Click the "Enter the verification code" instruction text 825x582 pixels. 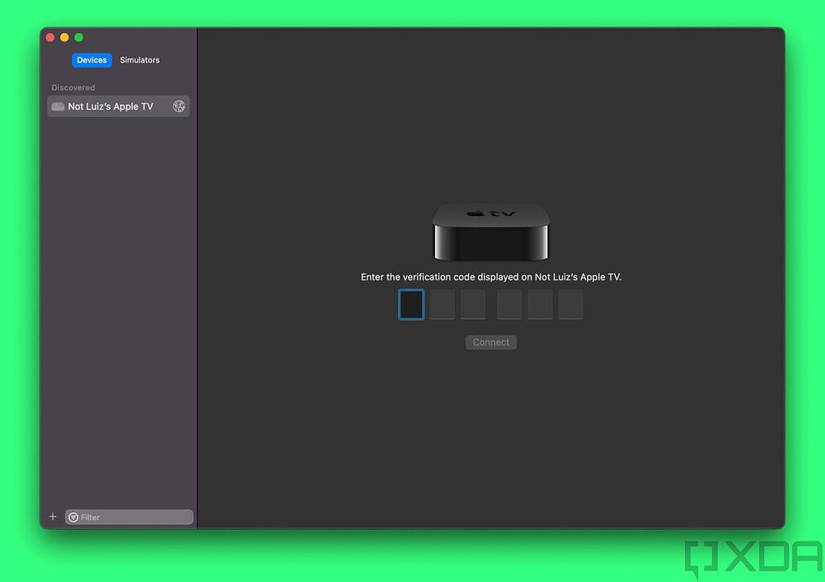coord(491,277)
